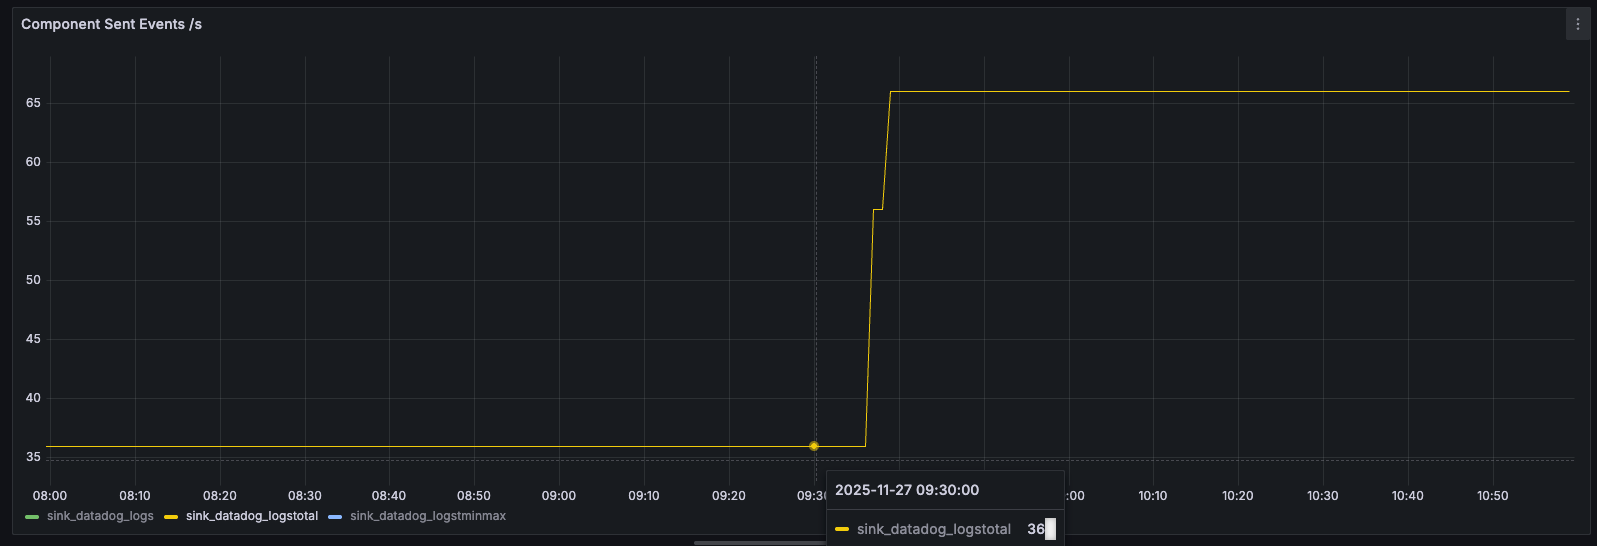1597x546 pixels.
Task: Click the panel title Component Sent Events /s
Action: tap(111, 24)
